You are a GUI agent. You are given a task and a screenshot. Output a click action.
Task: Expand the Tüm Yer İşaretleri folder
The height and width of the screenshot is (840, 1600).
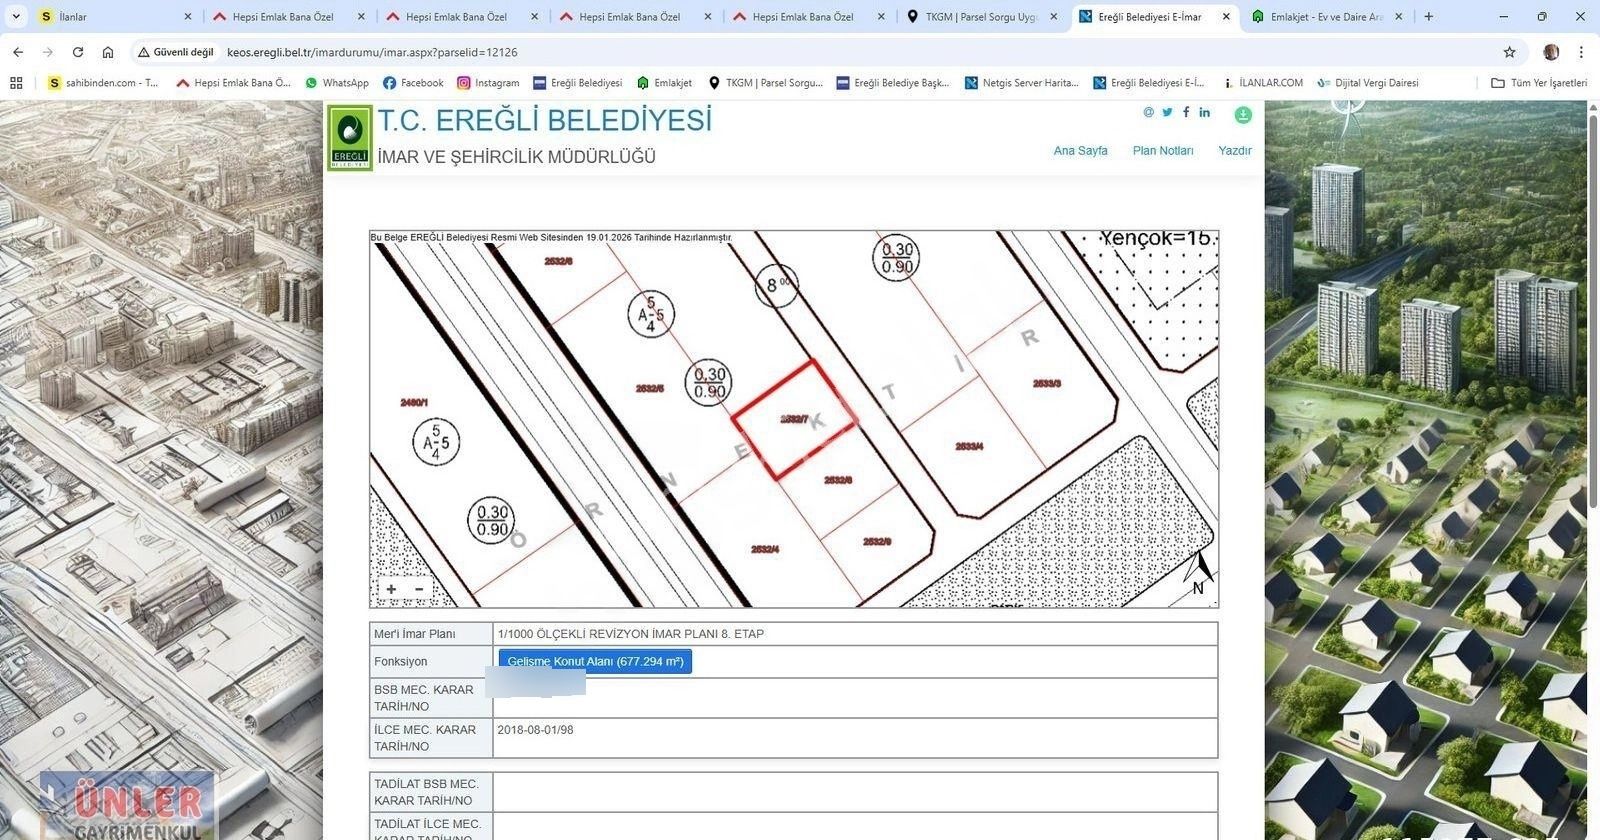tap(1538, 83)
